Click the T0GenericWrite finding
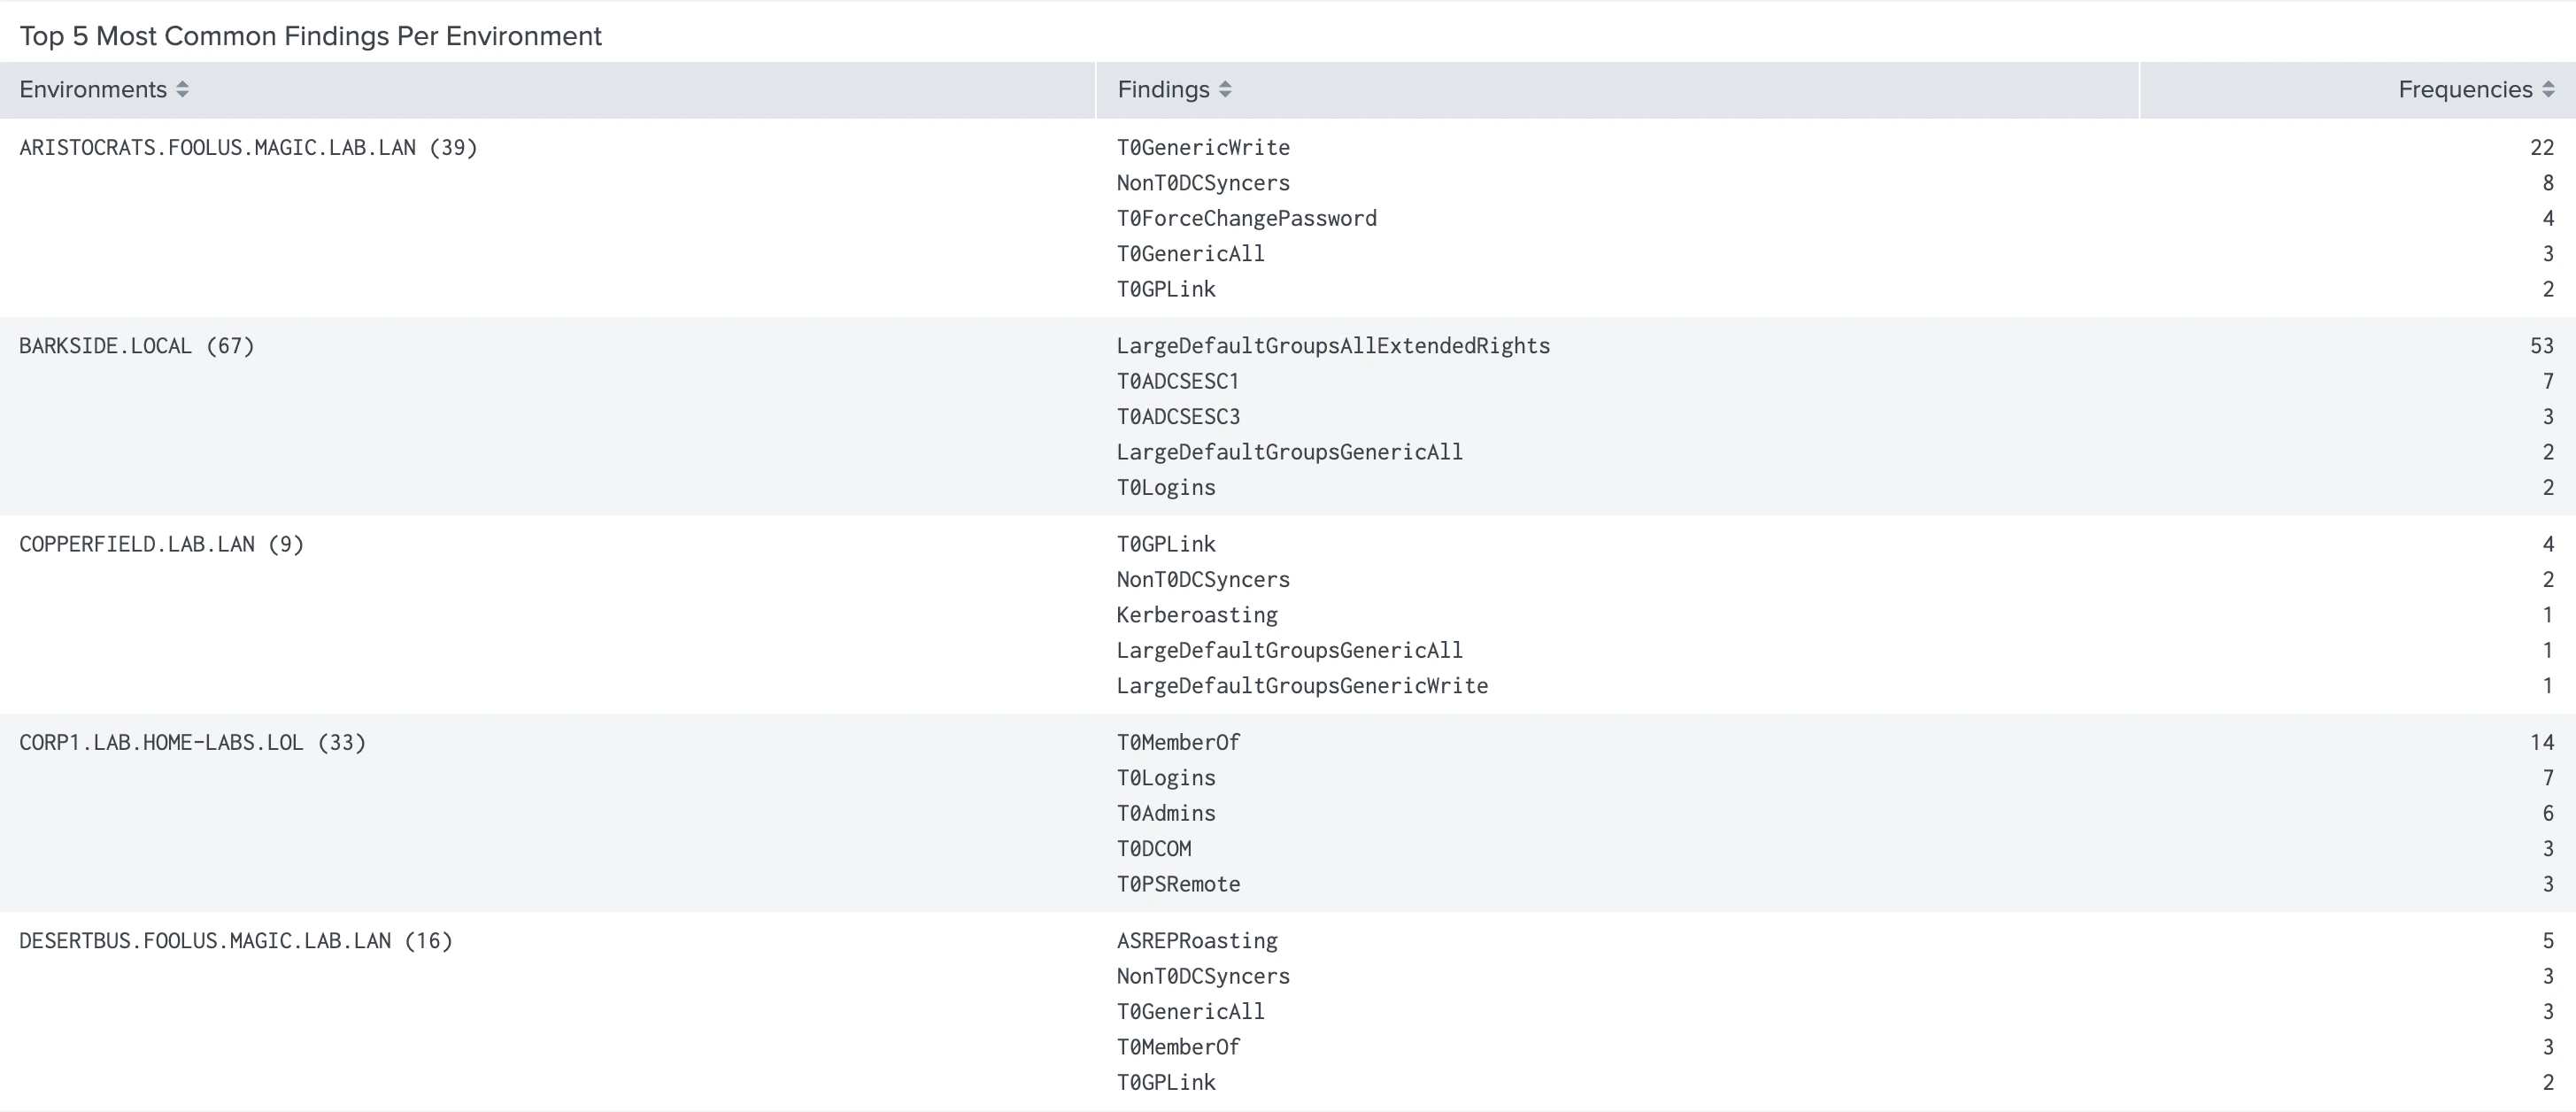Screen dimensions: 2576x1112 [x=1203, y=148]
